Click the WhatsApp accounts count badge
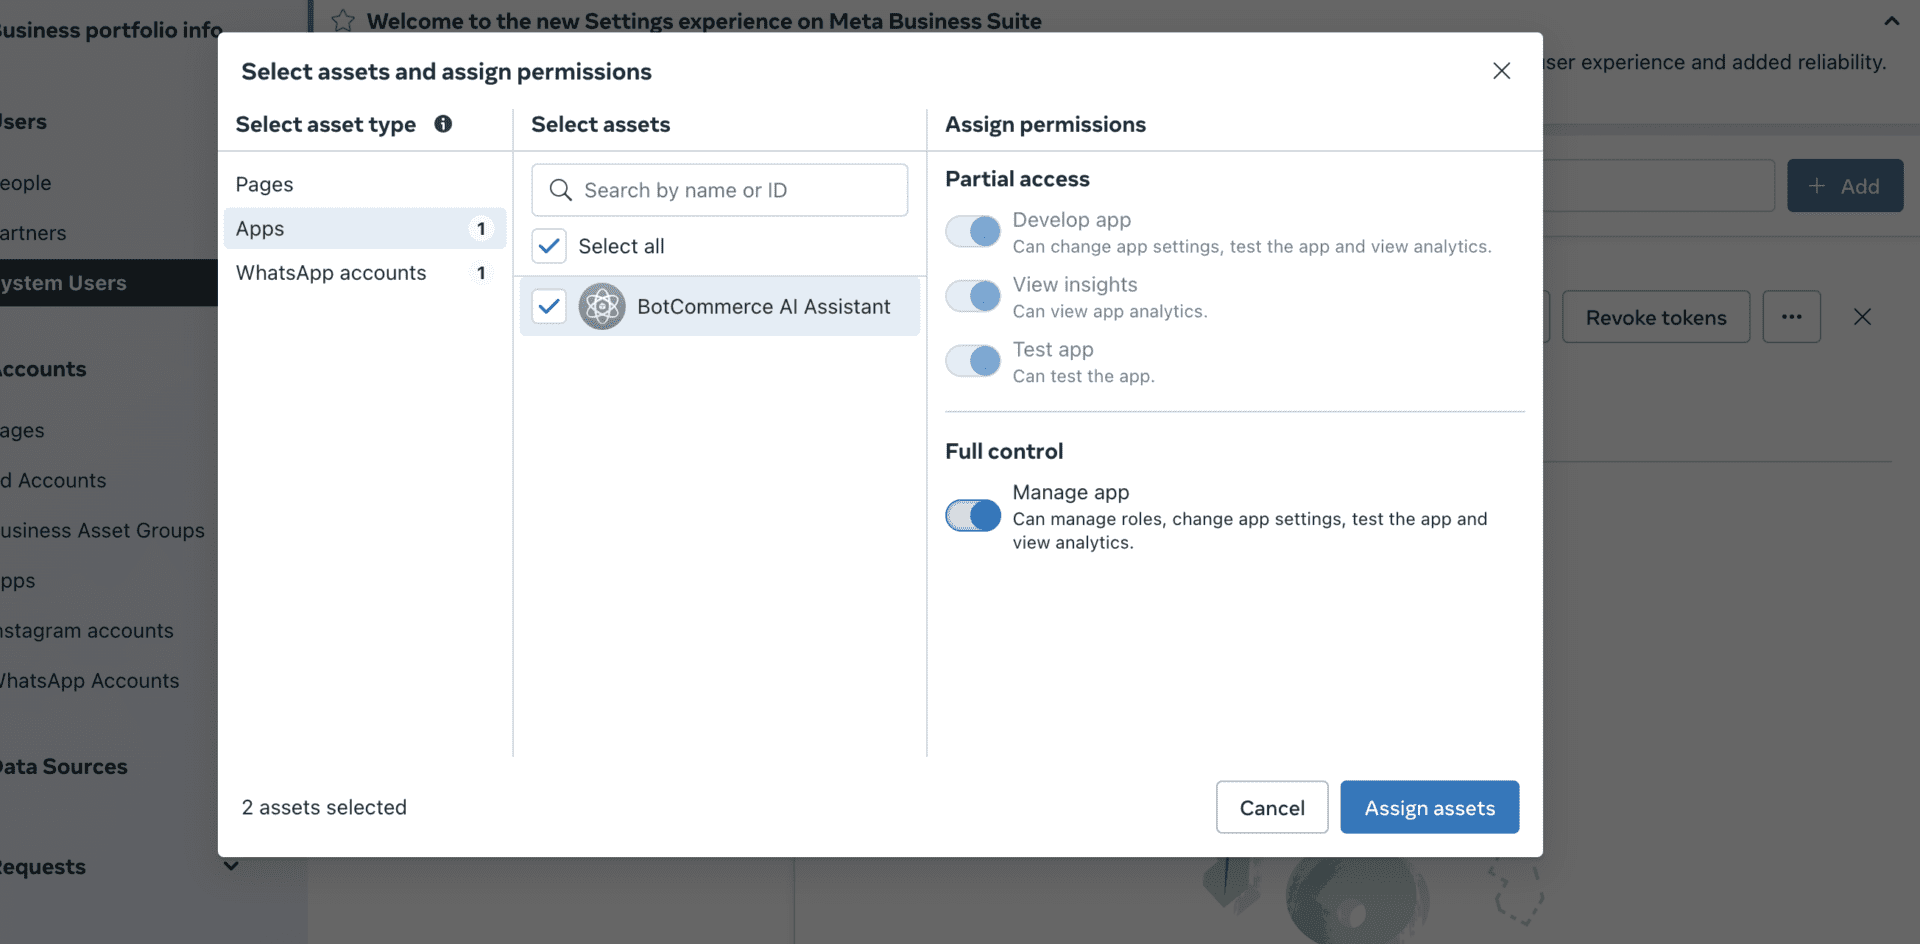The width and height of the screenshot is (1920, 944). pos(481,273)
